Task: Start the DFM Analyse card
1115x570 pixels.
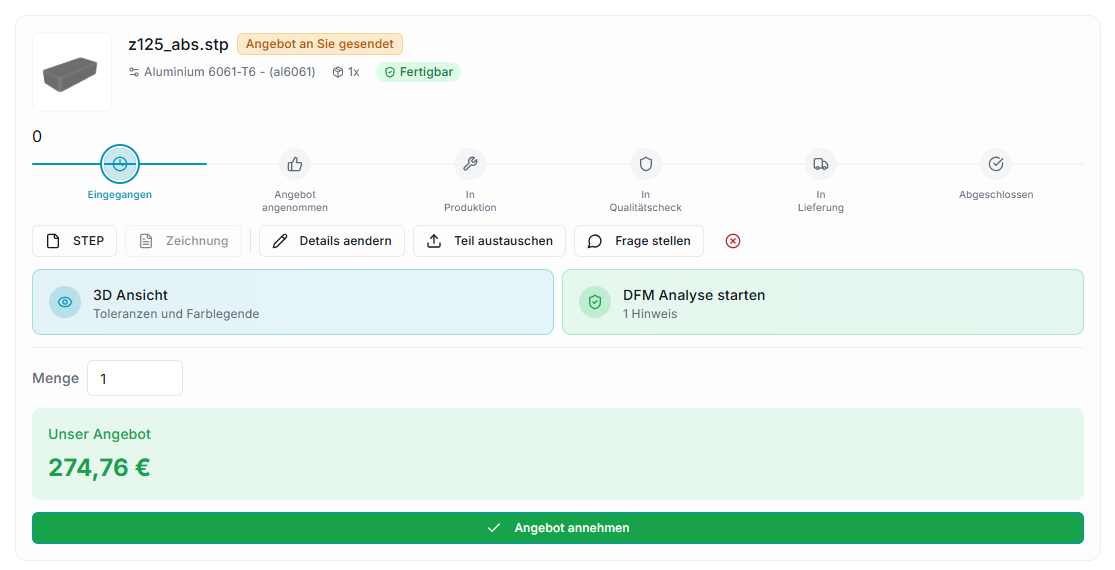Action: (x=823, y=302)
